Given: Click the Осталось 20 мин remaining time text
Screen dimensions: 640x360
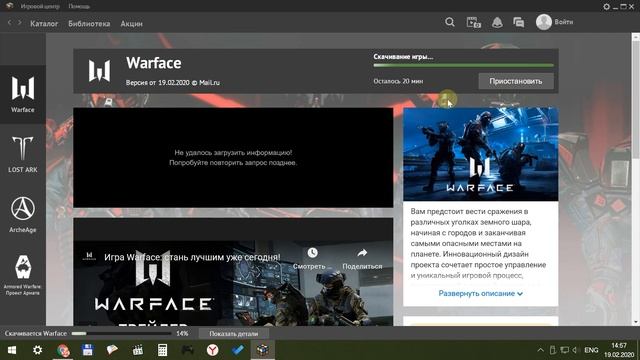Looking at the screenshot, I should click(398, 81).
